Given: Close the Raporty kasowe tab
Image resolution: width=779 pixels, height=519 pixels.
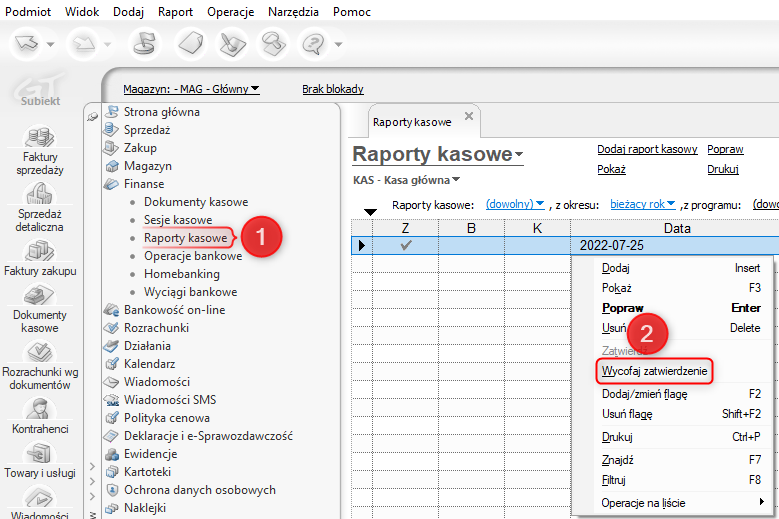Looking at the screenshot, I should pyautogui.click(x=469, y=117).
